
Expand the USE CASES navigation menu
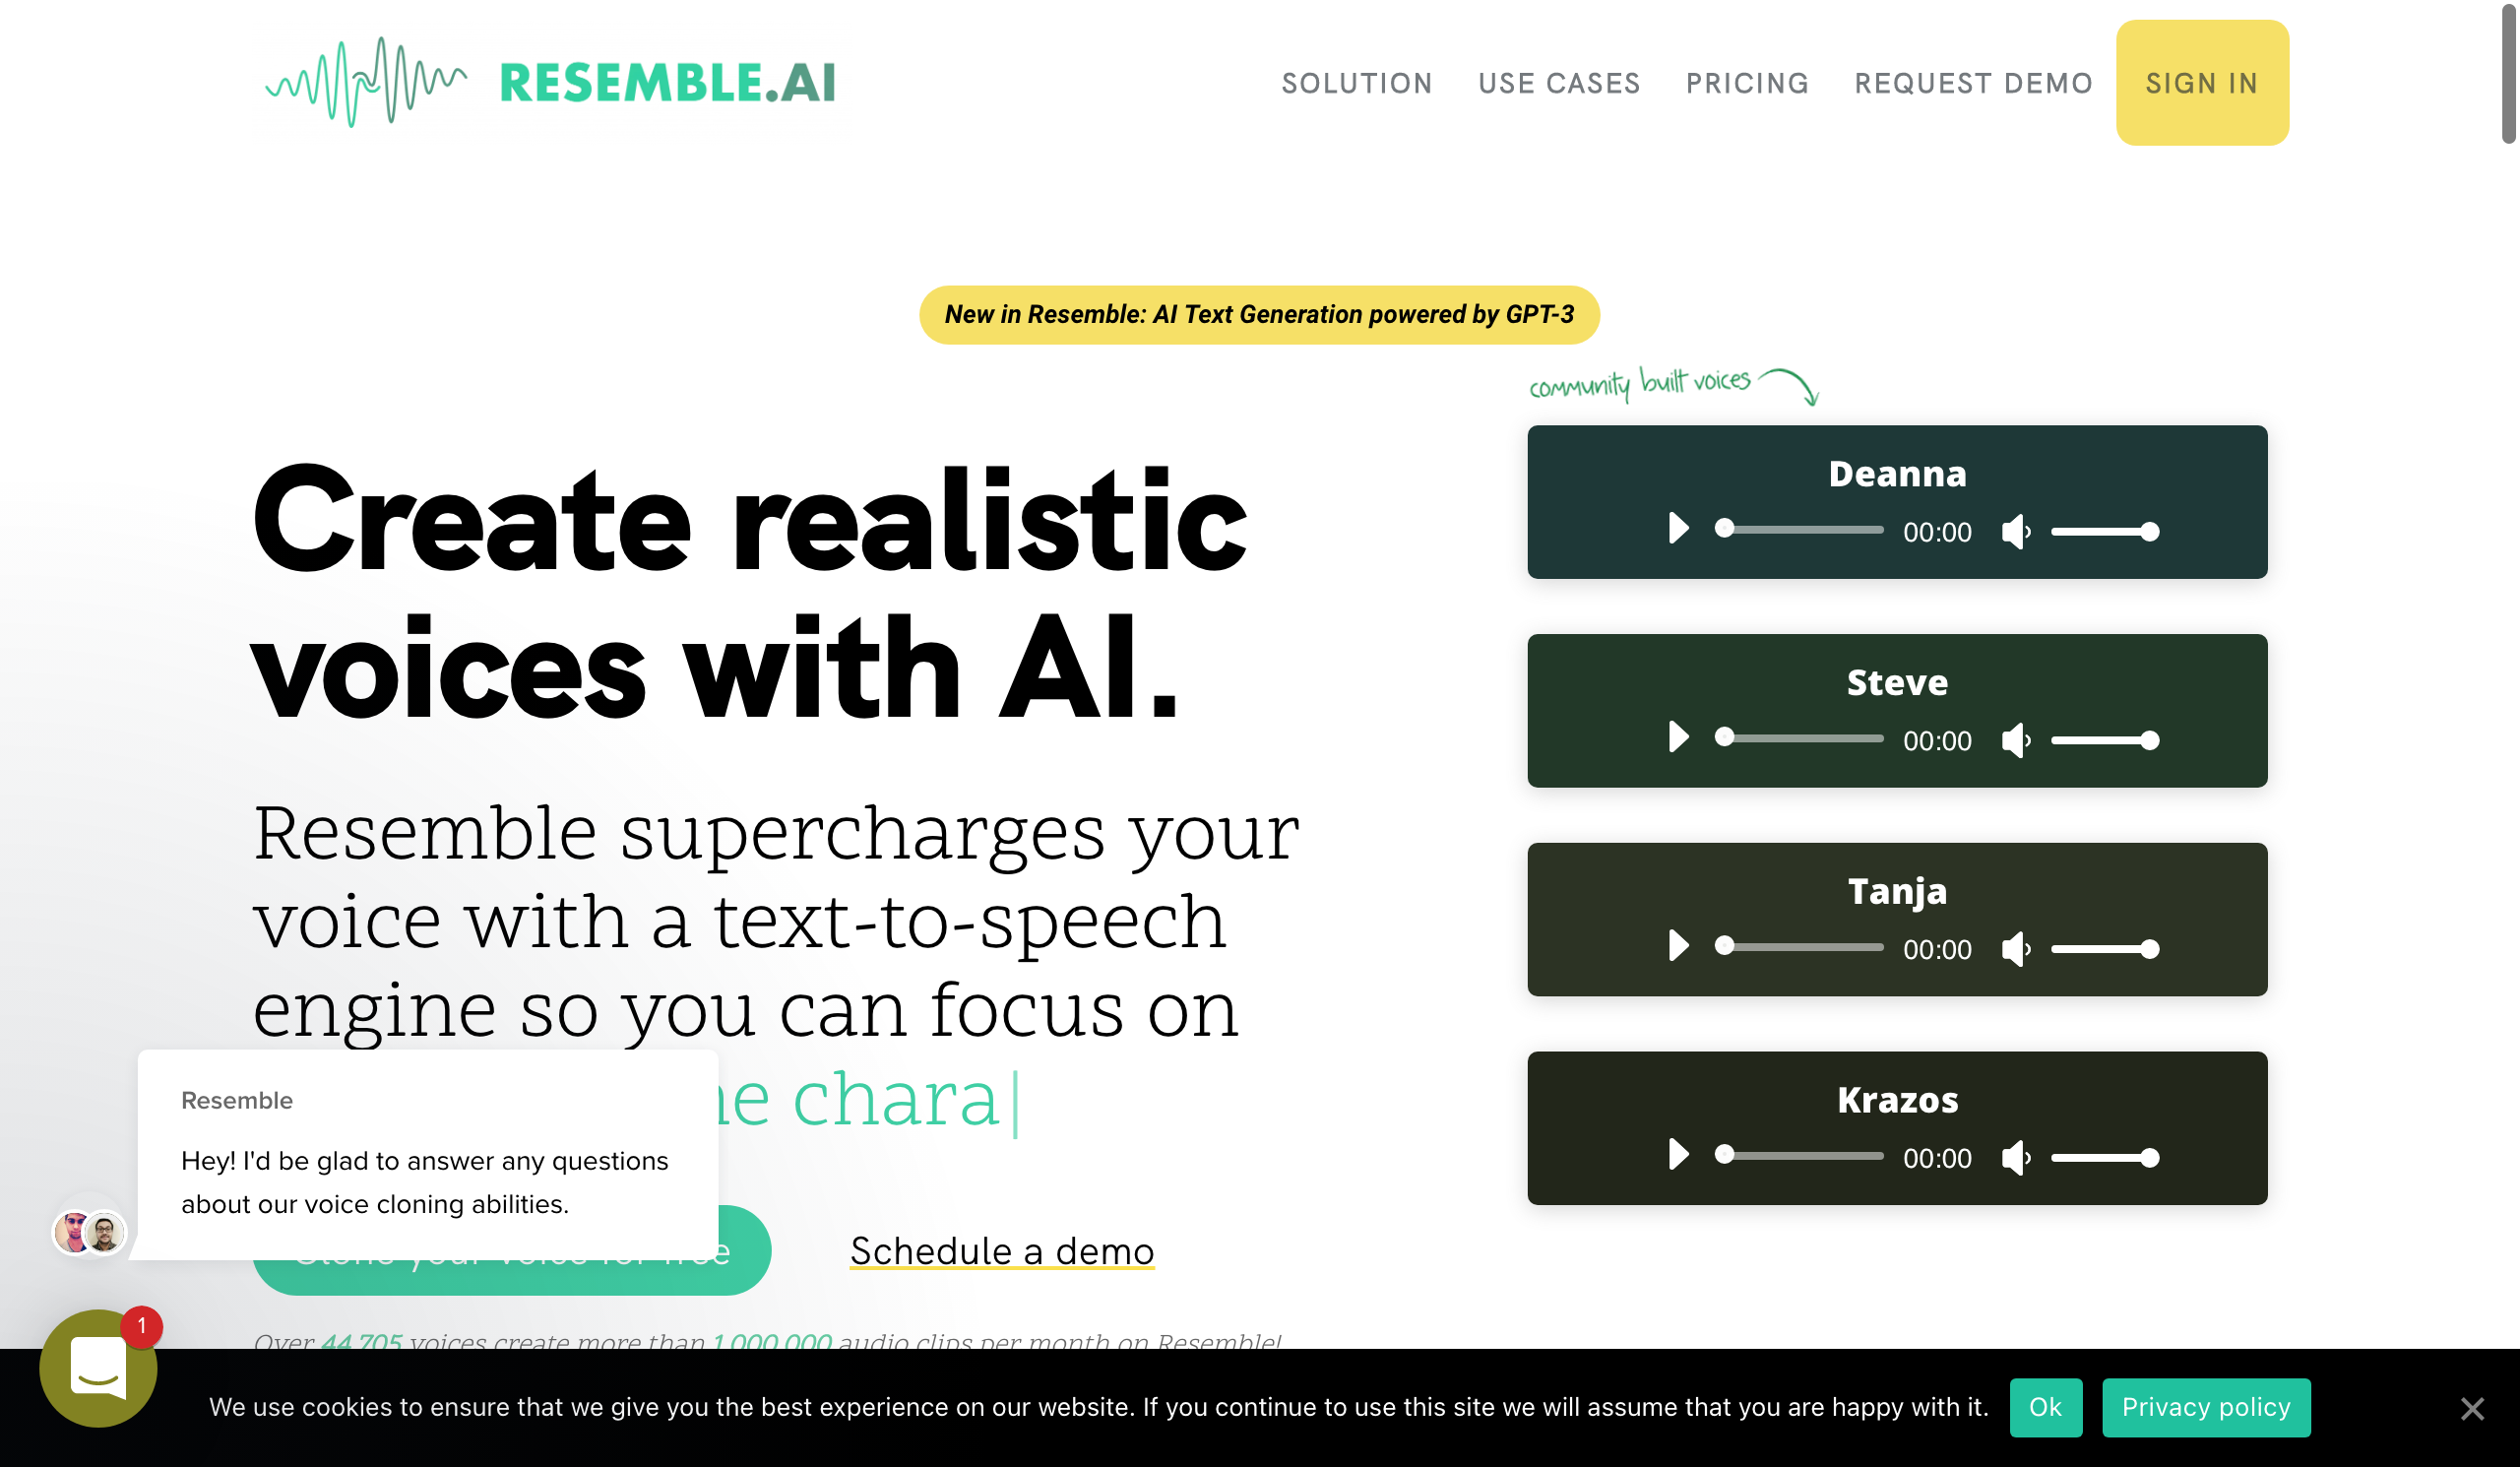[1558, 84]
